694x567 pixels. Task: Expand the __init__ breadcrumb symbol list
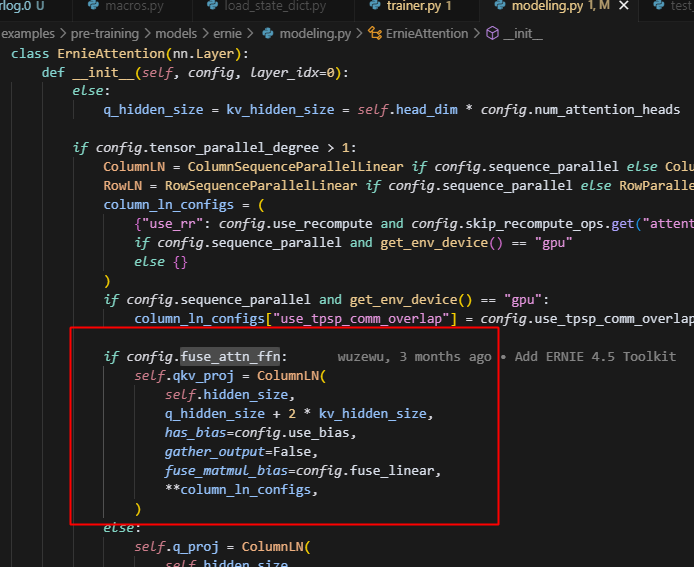point(524,33)
